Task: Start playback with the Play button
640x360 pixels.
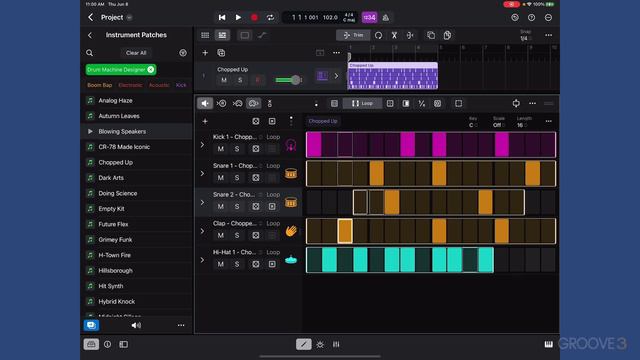Action: click(238, 18)
